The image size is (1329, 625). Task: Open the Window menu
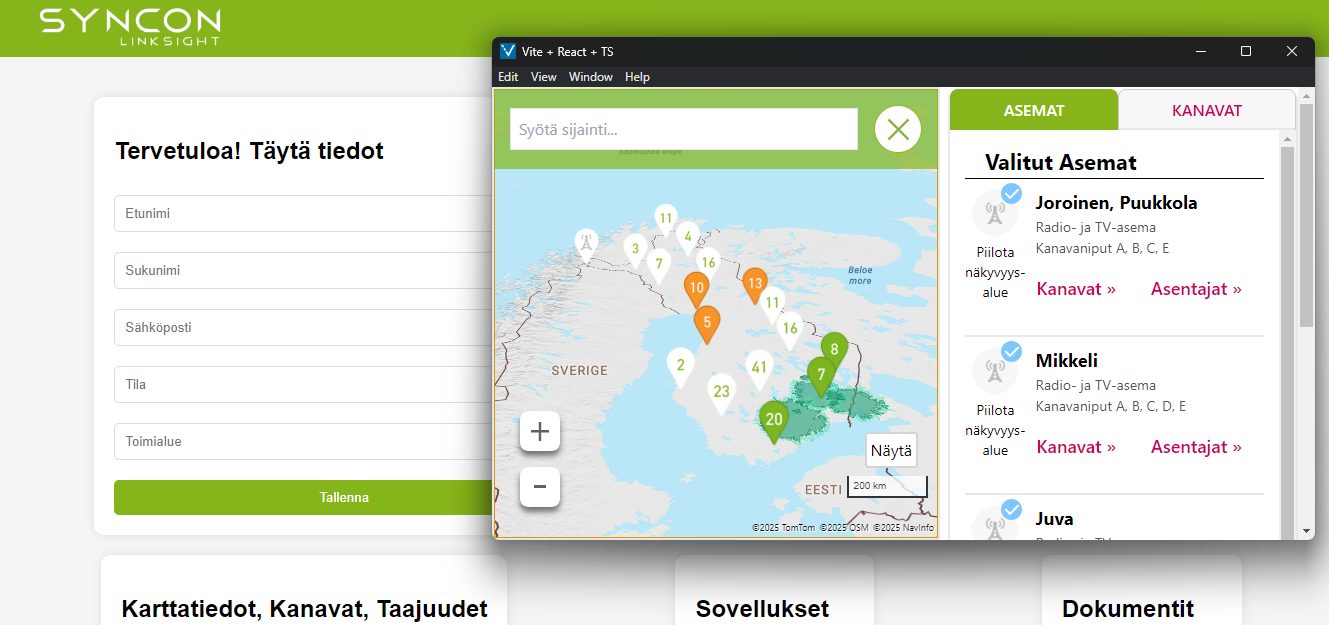pyautogui.click(x=590, y=77)
